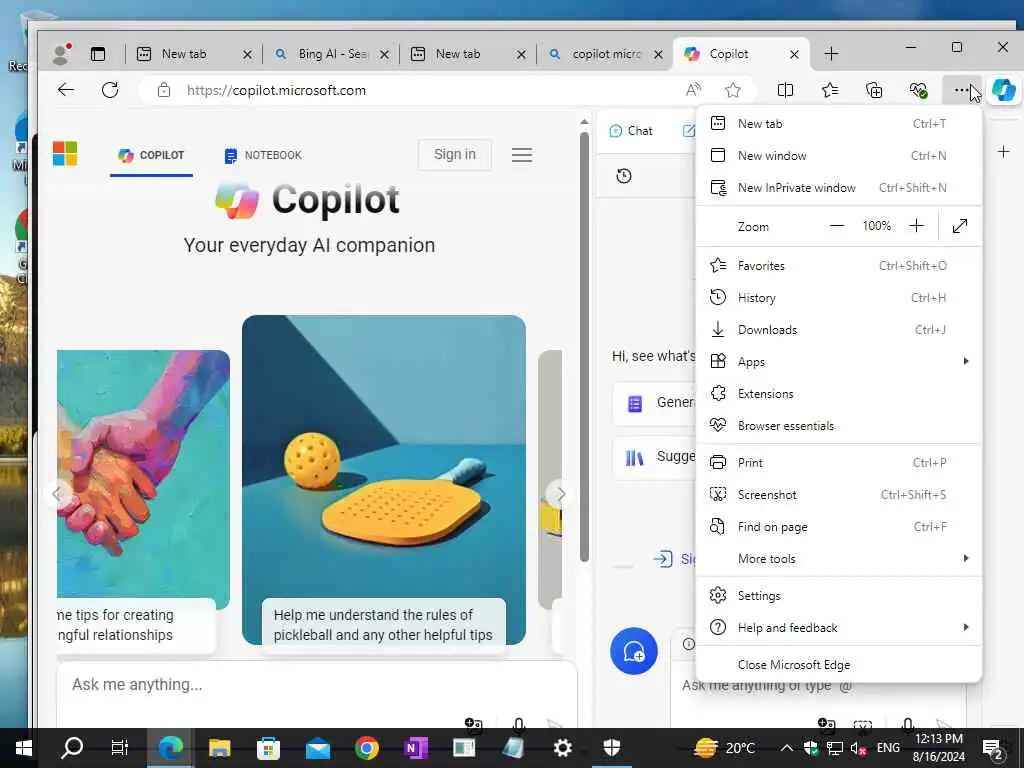Screen dimensions: 1024x768
Task: Select Find on page
Action: (x=839, y=526)
